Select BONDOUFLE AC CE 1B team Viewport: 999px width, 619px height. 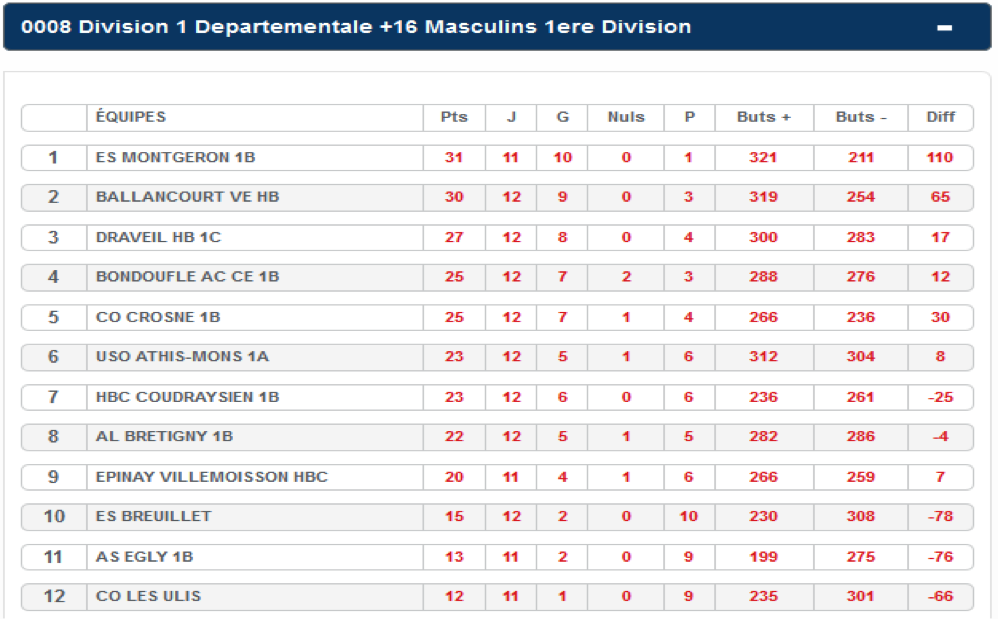(187, 276)
